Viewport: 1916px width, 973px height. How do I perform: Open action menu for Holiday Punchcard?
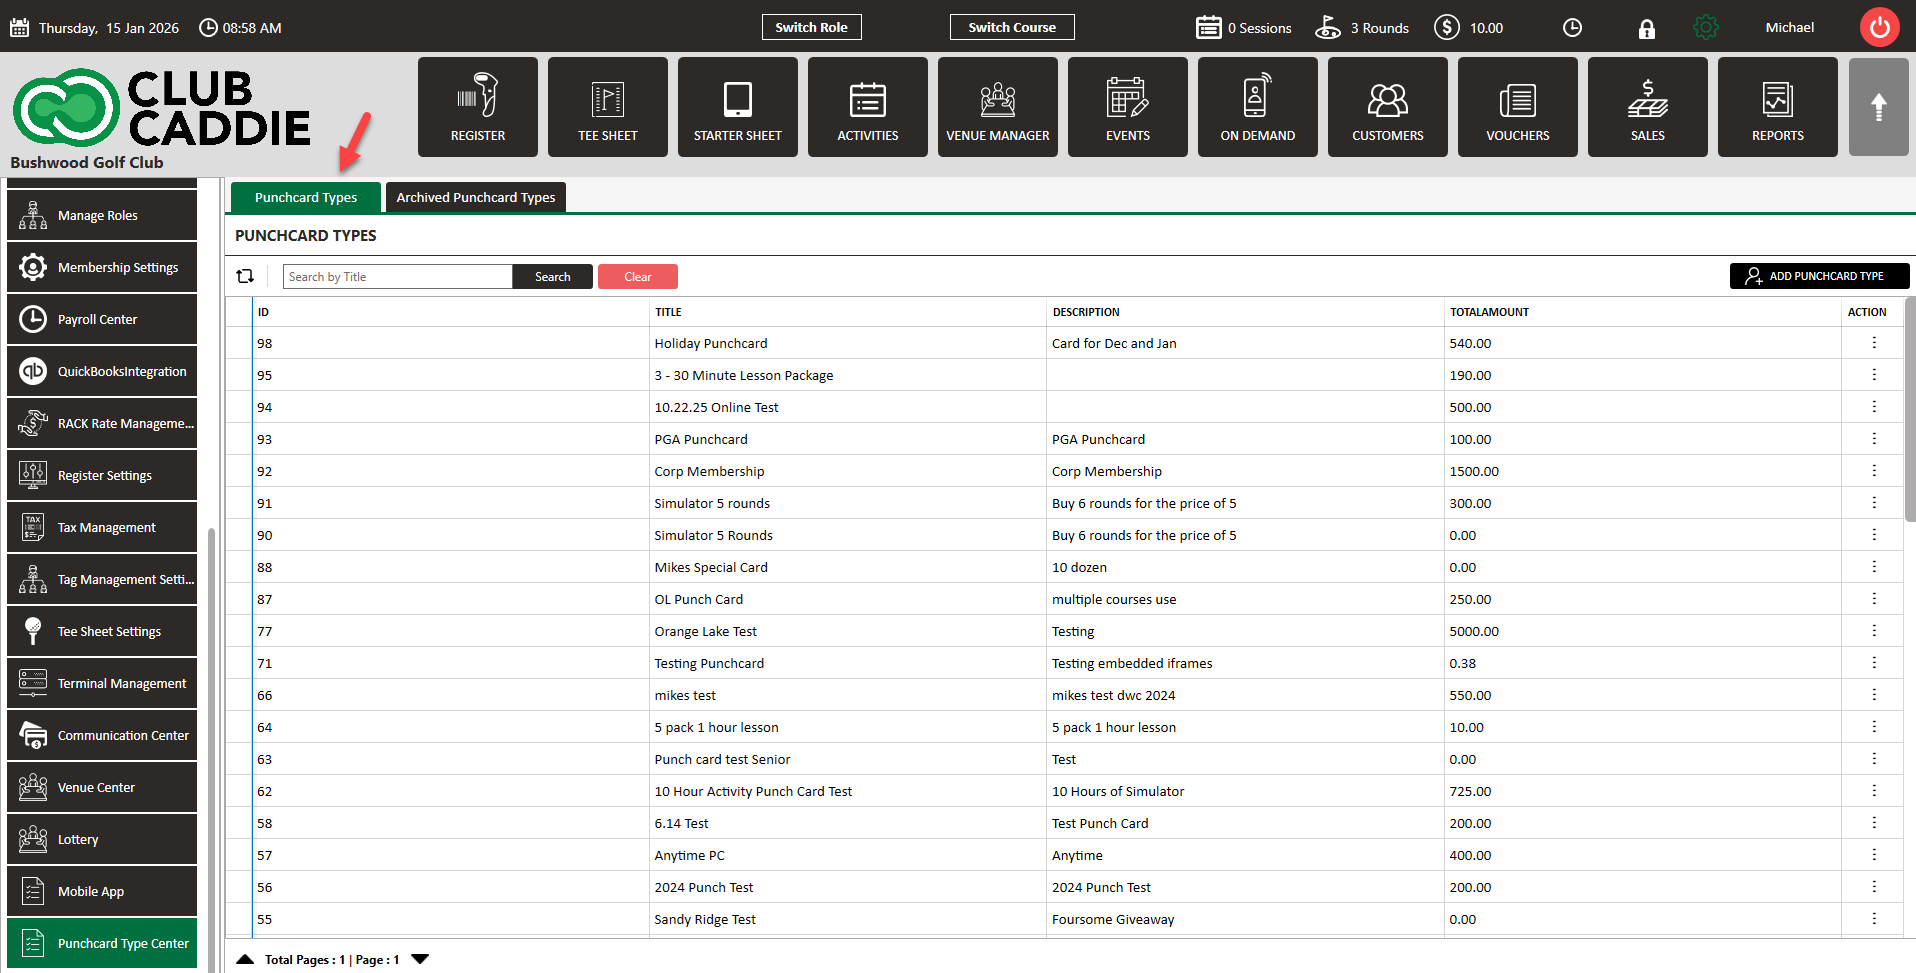1873,343
